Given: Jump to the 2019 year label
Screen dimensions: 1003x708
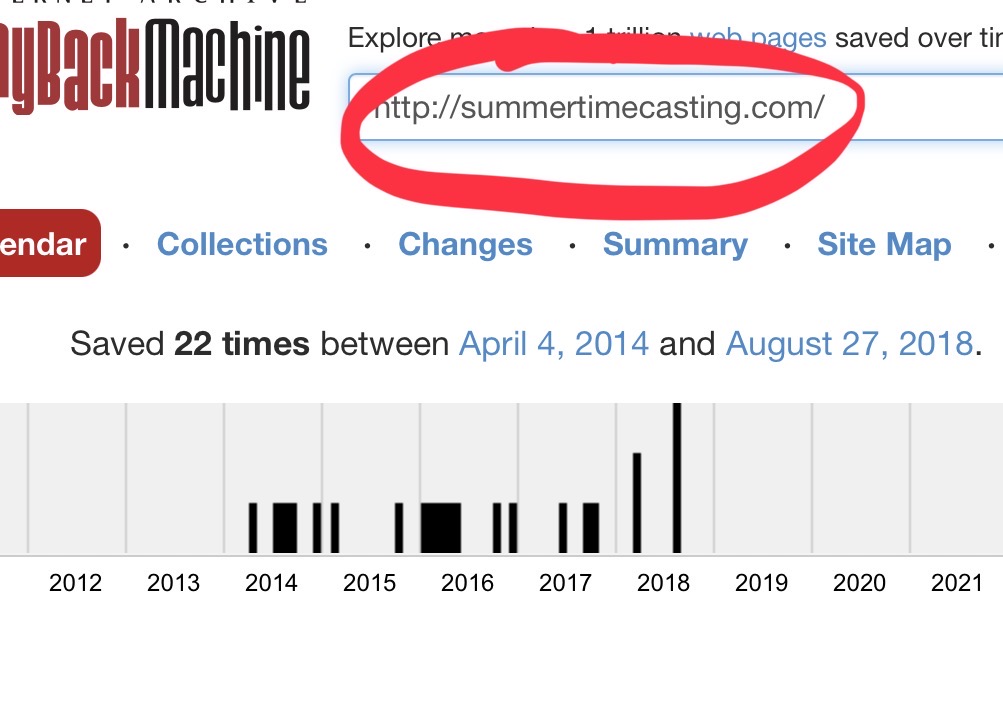Looking at the screenshot, I should [762, 582].
